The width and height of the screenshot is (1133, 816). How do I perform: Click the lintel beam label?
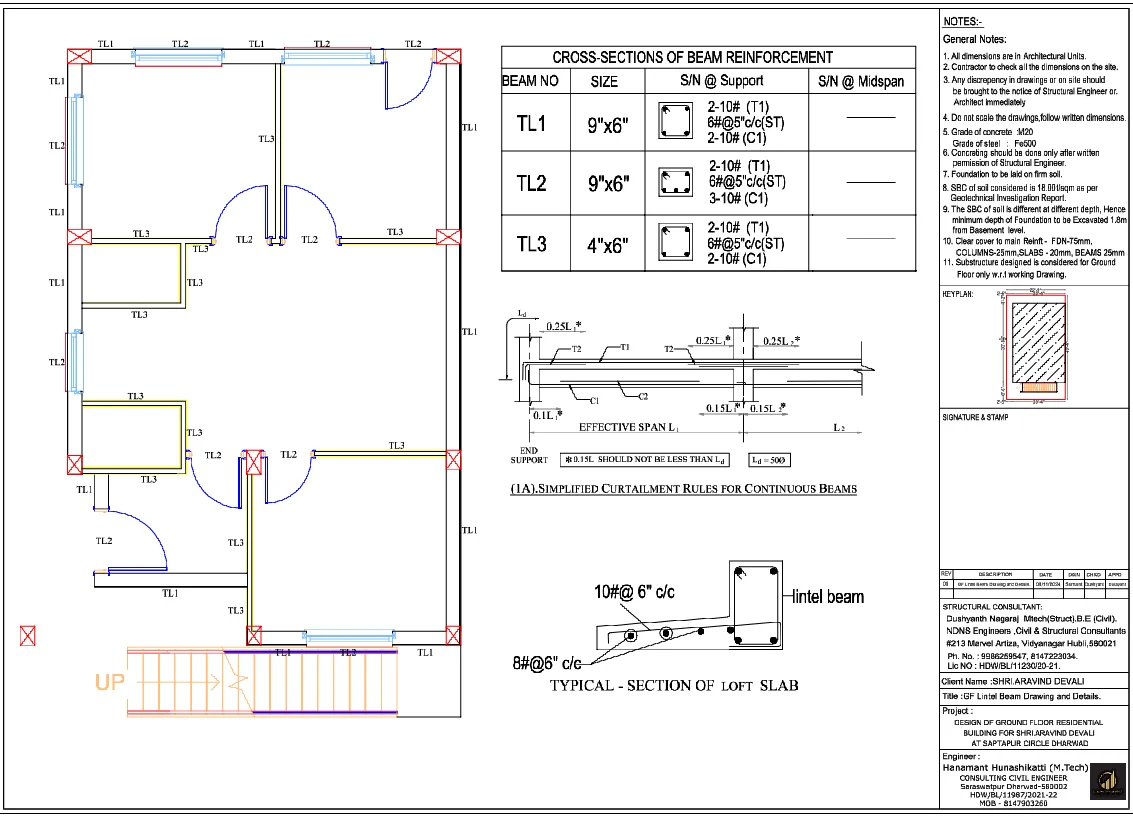click(x=828, y=597)
